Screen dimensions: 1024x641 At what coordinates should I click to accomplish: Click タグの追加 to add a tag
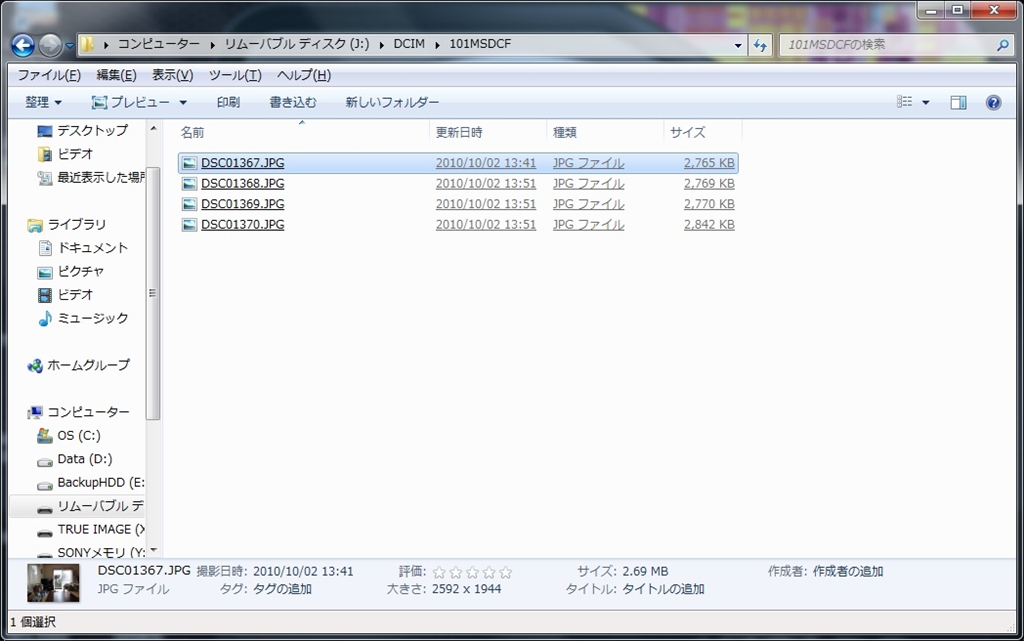(x=282, y=589)
